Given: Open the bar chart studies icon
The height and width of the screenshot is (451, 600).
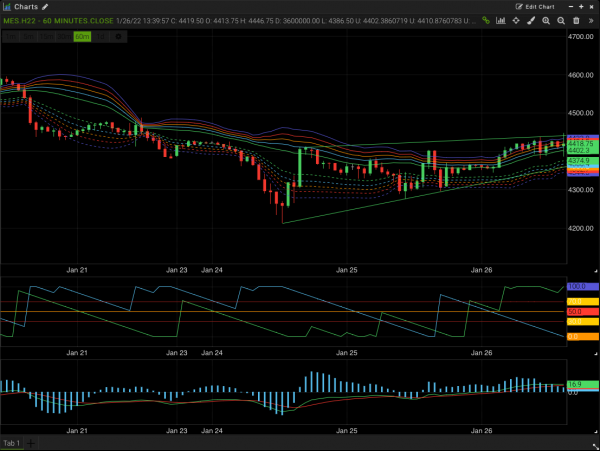Looking at the screenshot, I should [501, 21].
